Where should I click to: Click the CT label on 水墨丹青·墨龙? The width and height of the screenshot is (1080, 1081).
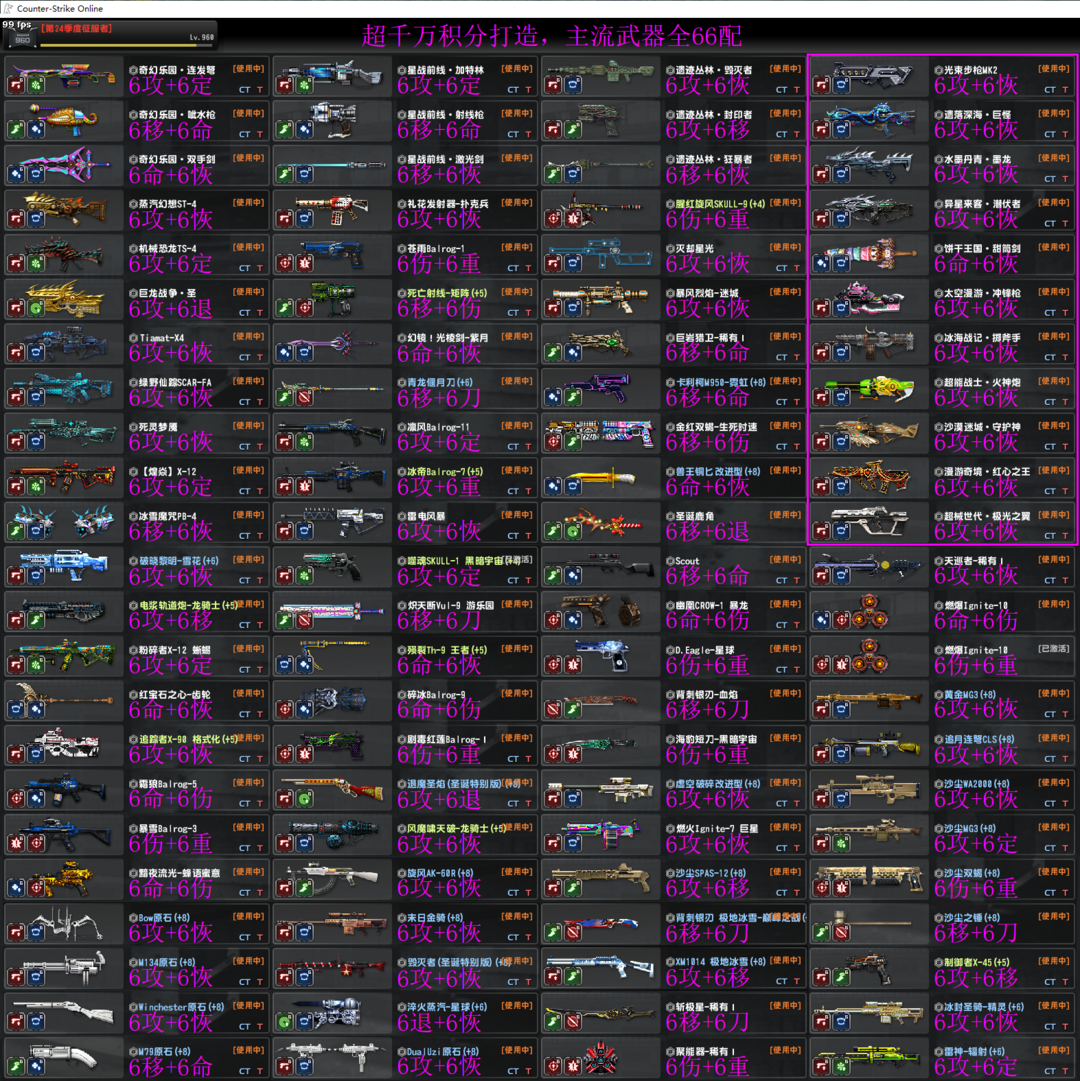click(1050, 179)
